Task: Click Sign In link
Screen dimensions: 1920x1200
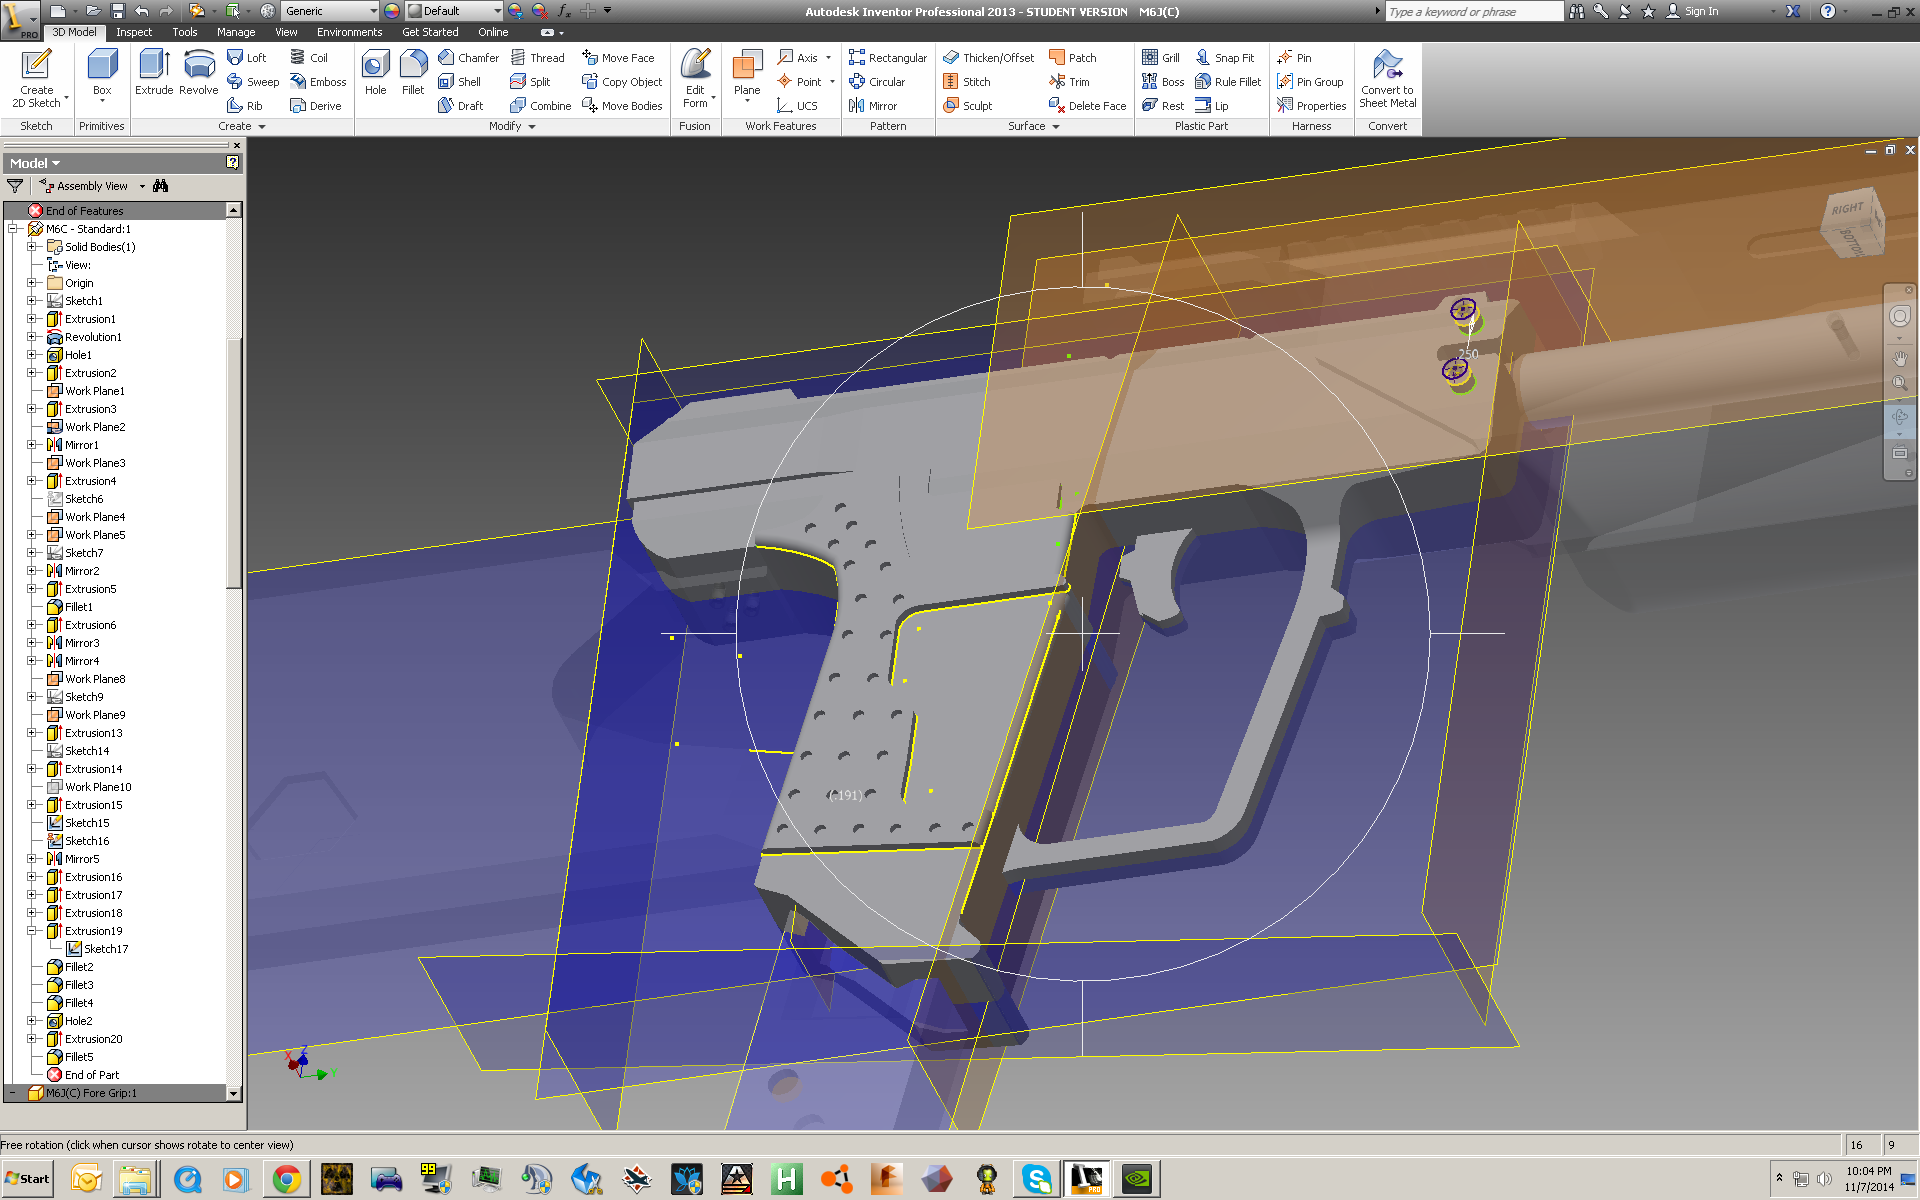Action: point(1700,11)
